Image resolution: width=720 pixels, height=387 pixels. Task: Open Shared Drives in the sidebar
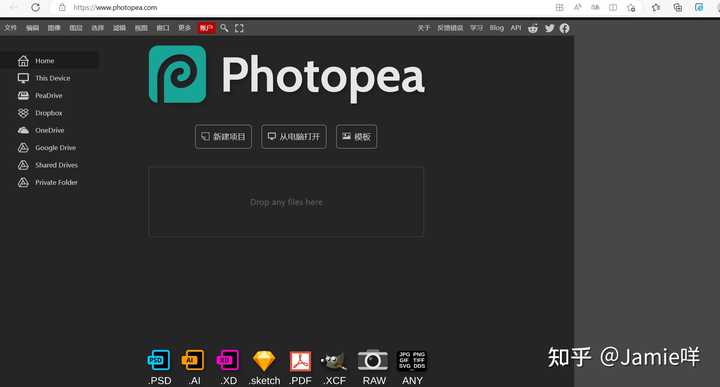tap(49, 165)
